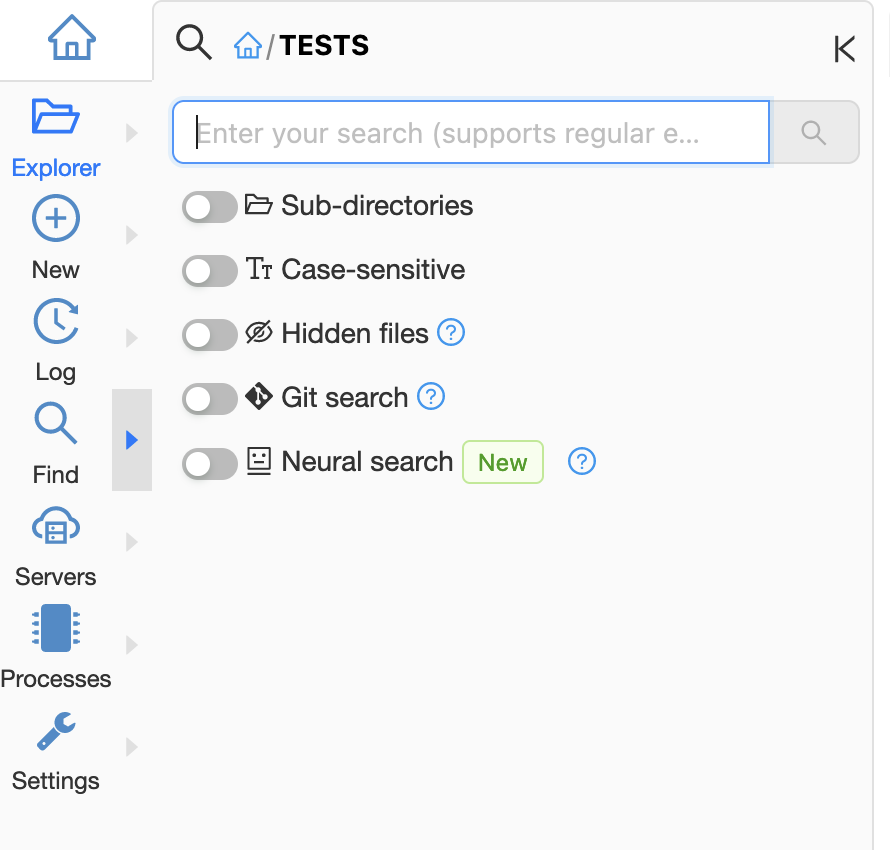Expand the arrow beside Explorer
Viewport: 890px width, 850px height.
132,132
